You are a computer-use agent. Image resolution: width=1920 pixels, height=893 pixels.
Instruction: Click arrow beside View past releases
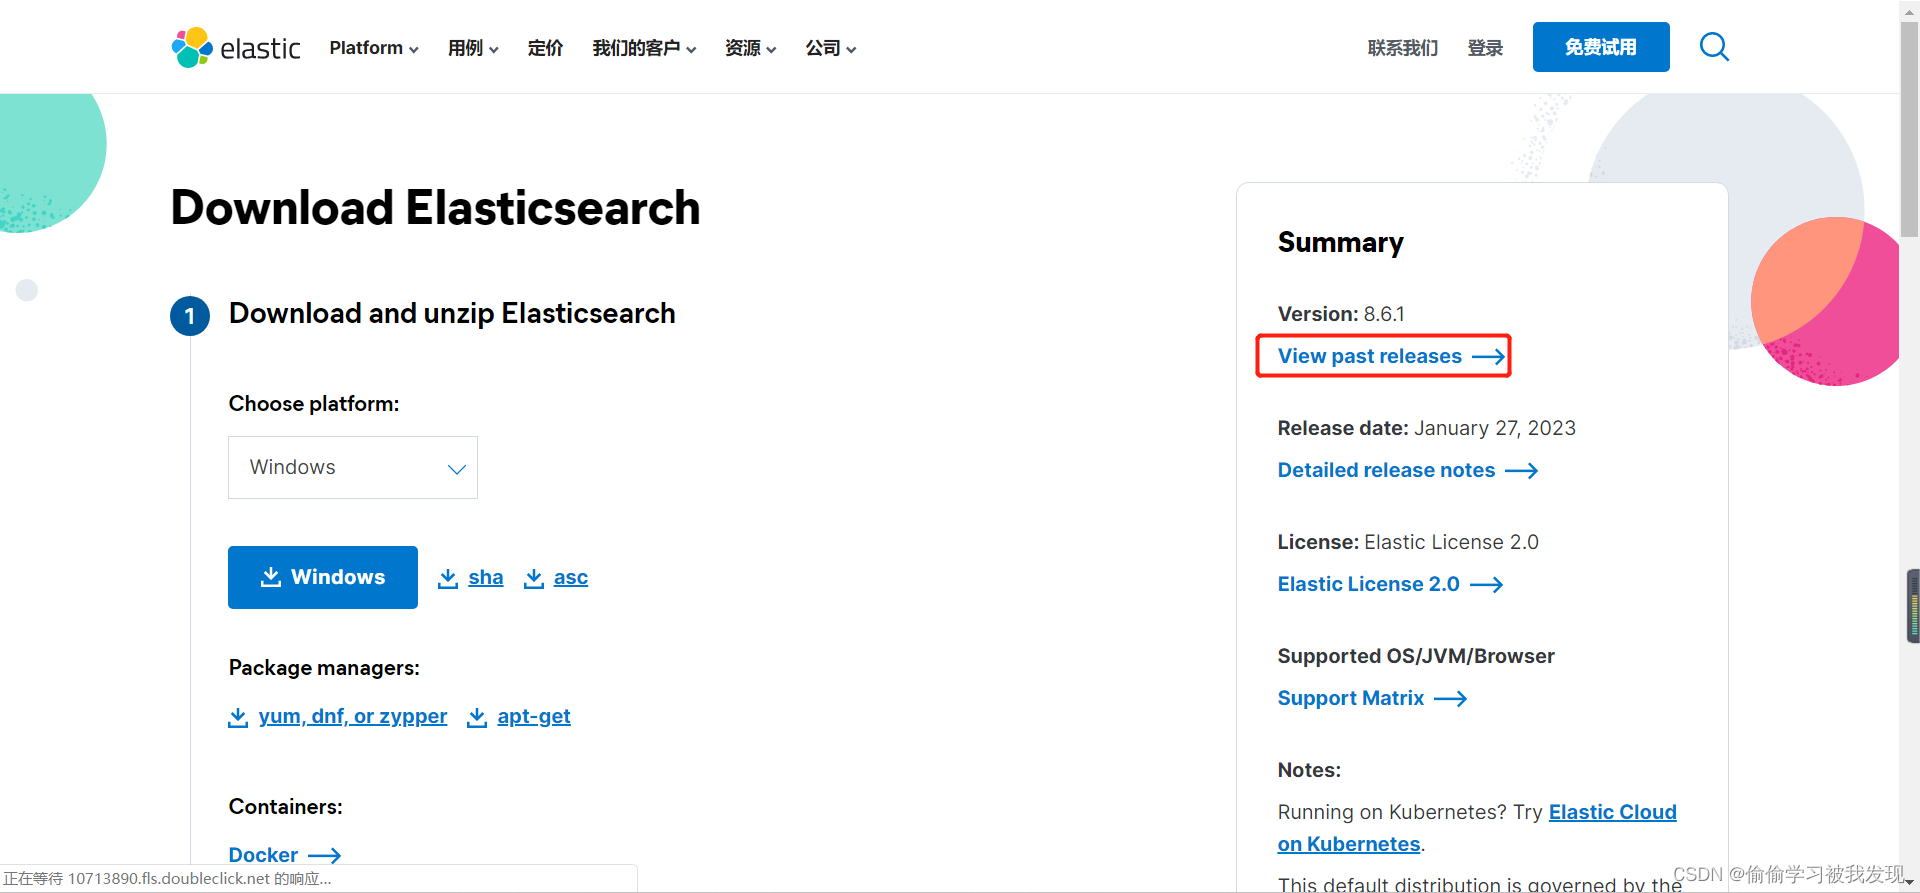pyautogui.click(x=1488, y=357)
